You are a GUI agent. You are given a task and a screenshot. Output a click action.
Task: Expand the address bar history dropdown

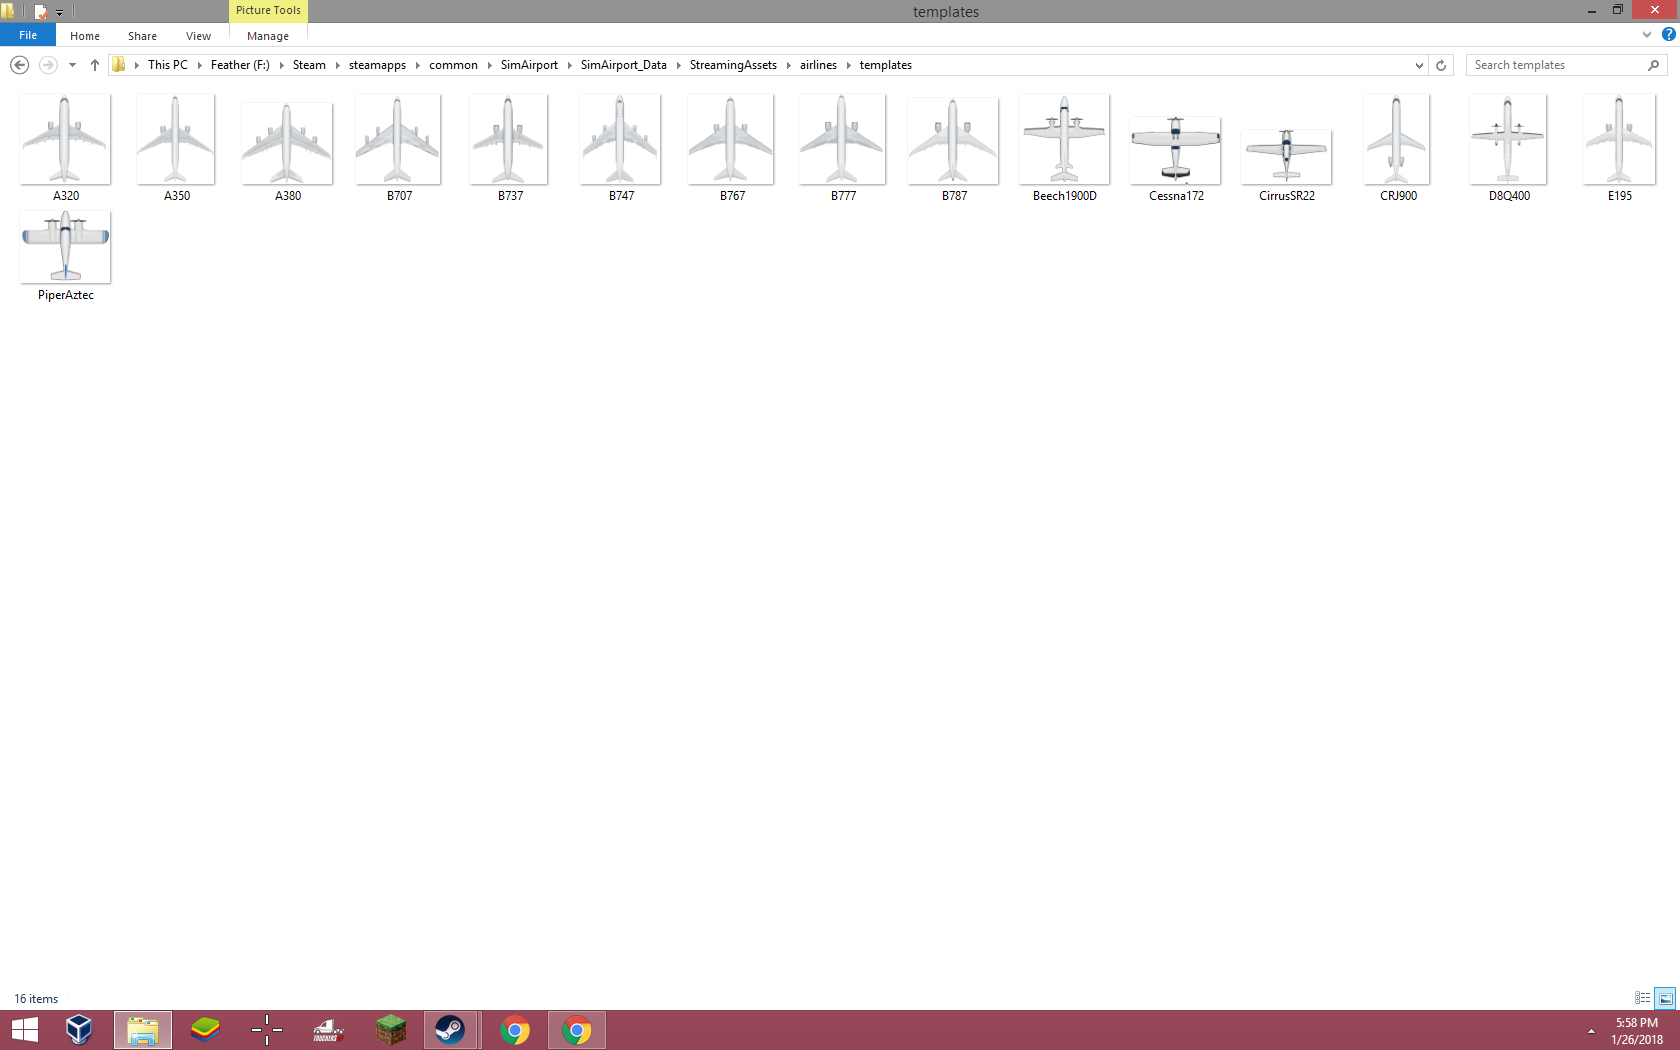1419,65
